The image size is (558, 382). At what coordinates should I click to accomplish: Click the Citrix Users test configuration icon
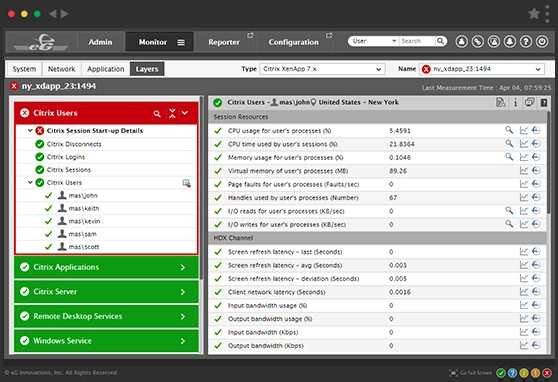click(x=186, y=183)
